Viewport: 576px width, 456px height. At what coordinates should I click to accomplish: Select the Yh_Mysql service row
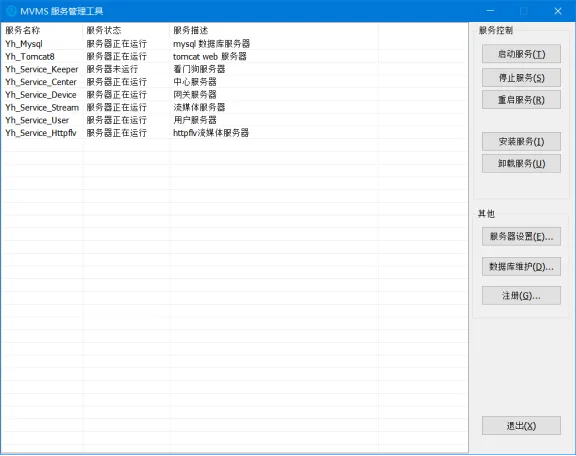tap(234, 44)
